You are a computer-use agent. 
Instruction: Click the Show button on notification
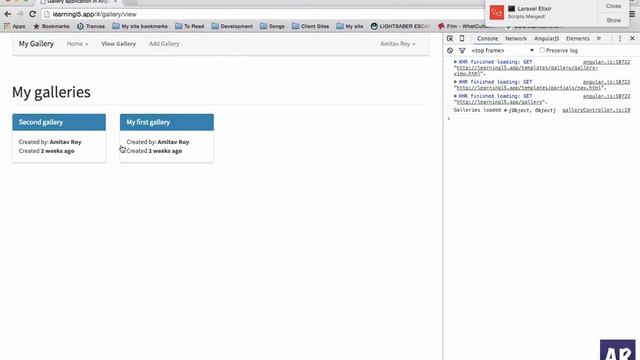[613, 20]
